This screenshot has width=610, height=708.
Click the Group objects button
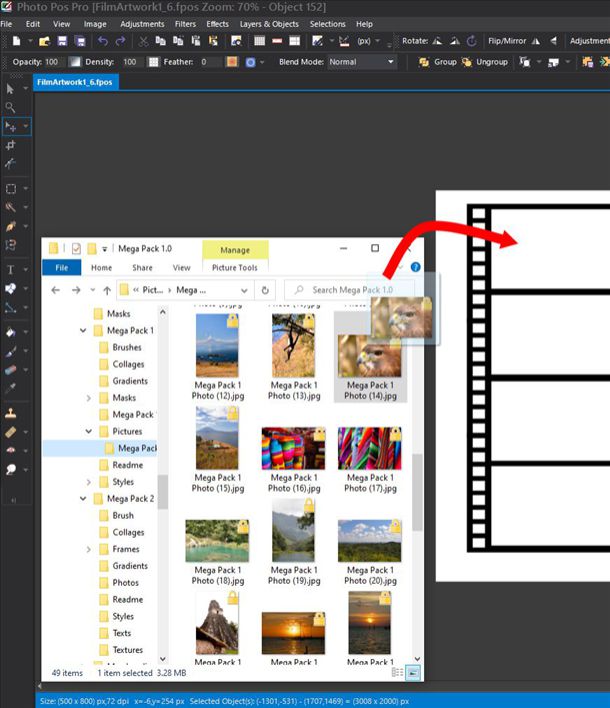point(438,62)
